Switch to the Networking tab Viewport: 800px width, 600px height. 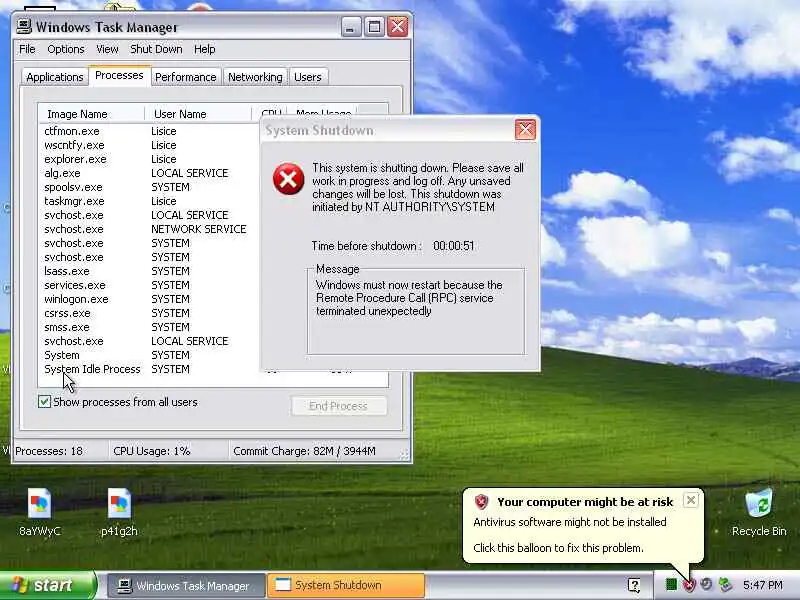[x=255, y=77]
